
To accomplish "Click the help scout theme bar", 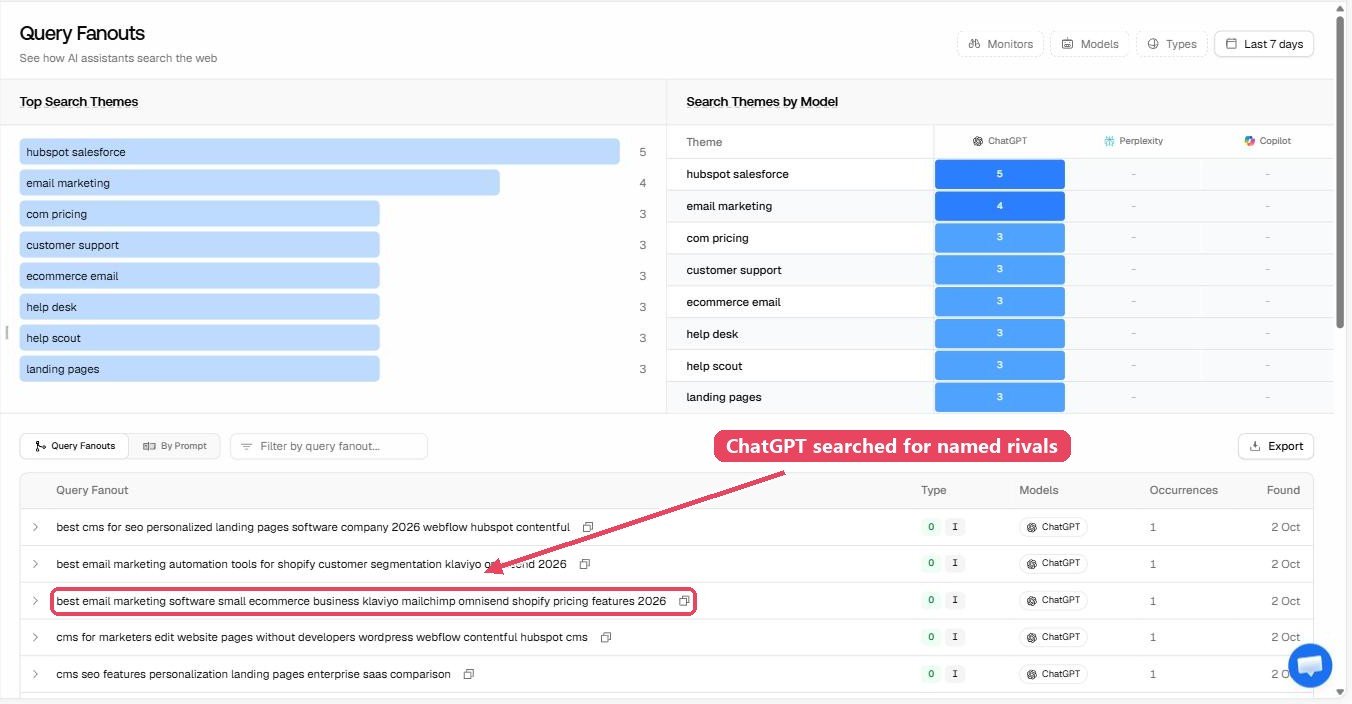I will [199, 338].
